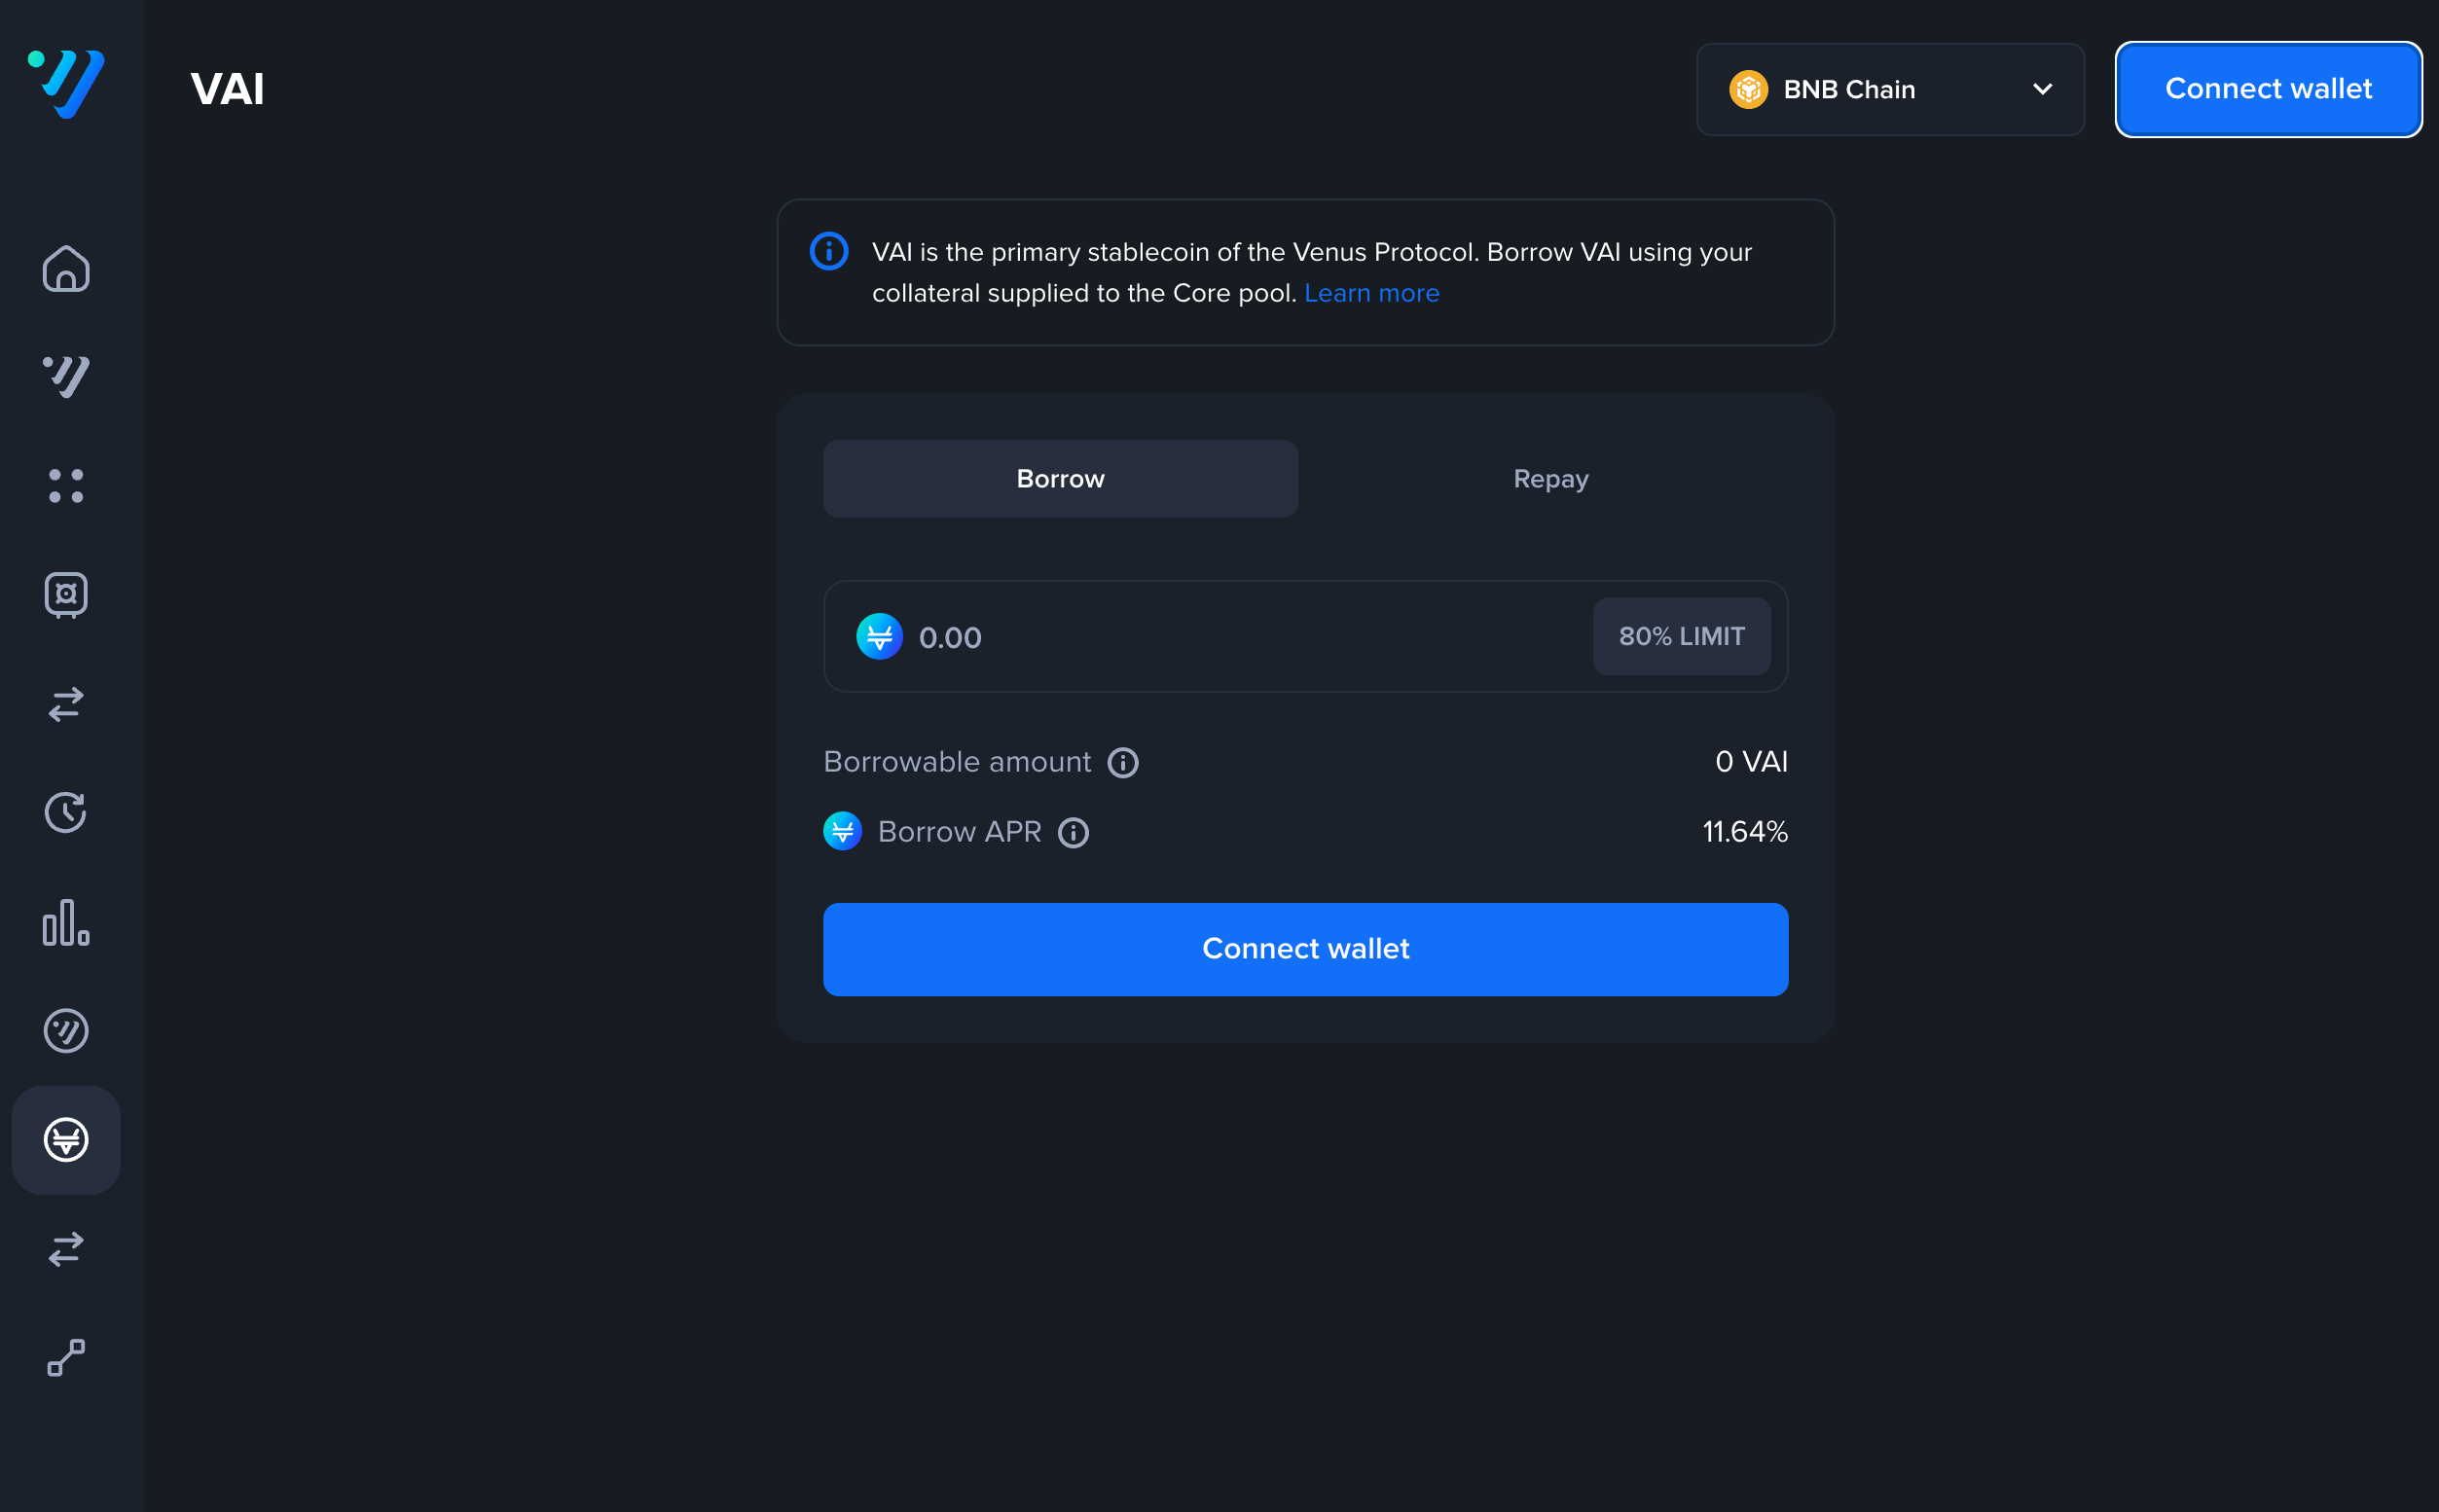2439x1512 pixels.
Task: Select the VAI icon in sidebar
Action: coord(66,1140)
